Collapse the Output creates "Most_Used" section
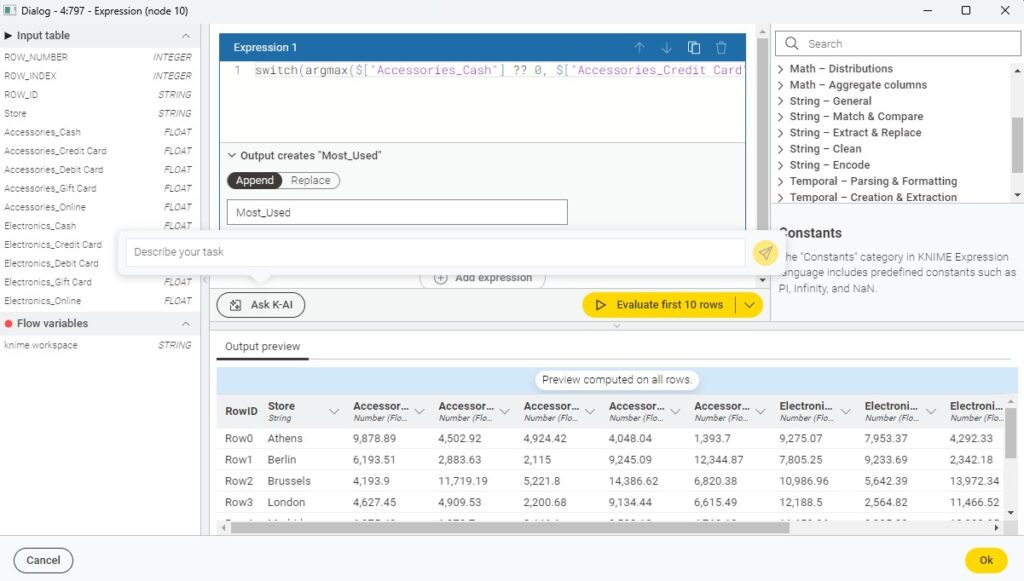Image resolution: width=1024 pixels, height=581 pixels. pyautogui.click(x=232, y=156)
